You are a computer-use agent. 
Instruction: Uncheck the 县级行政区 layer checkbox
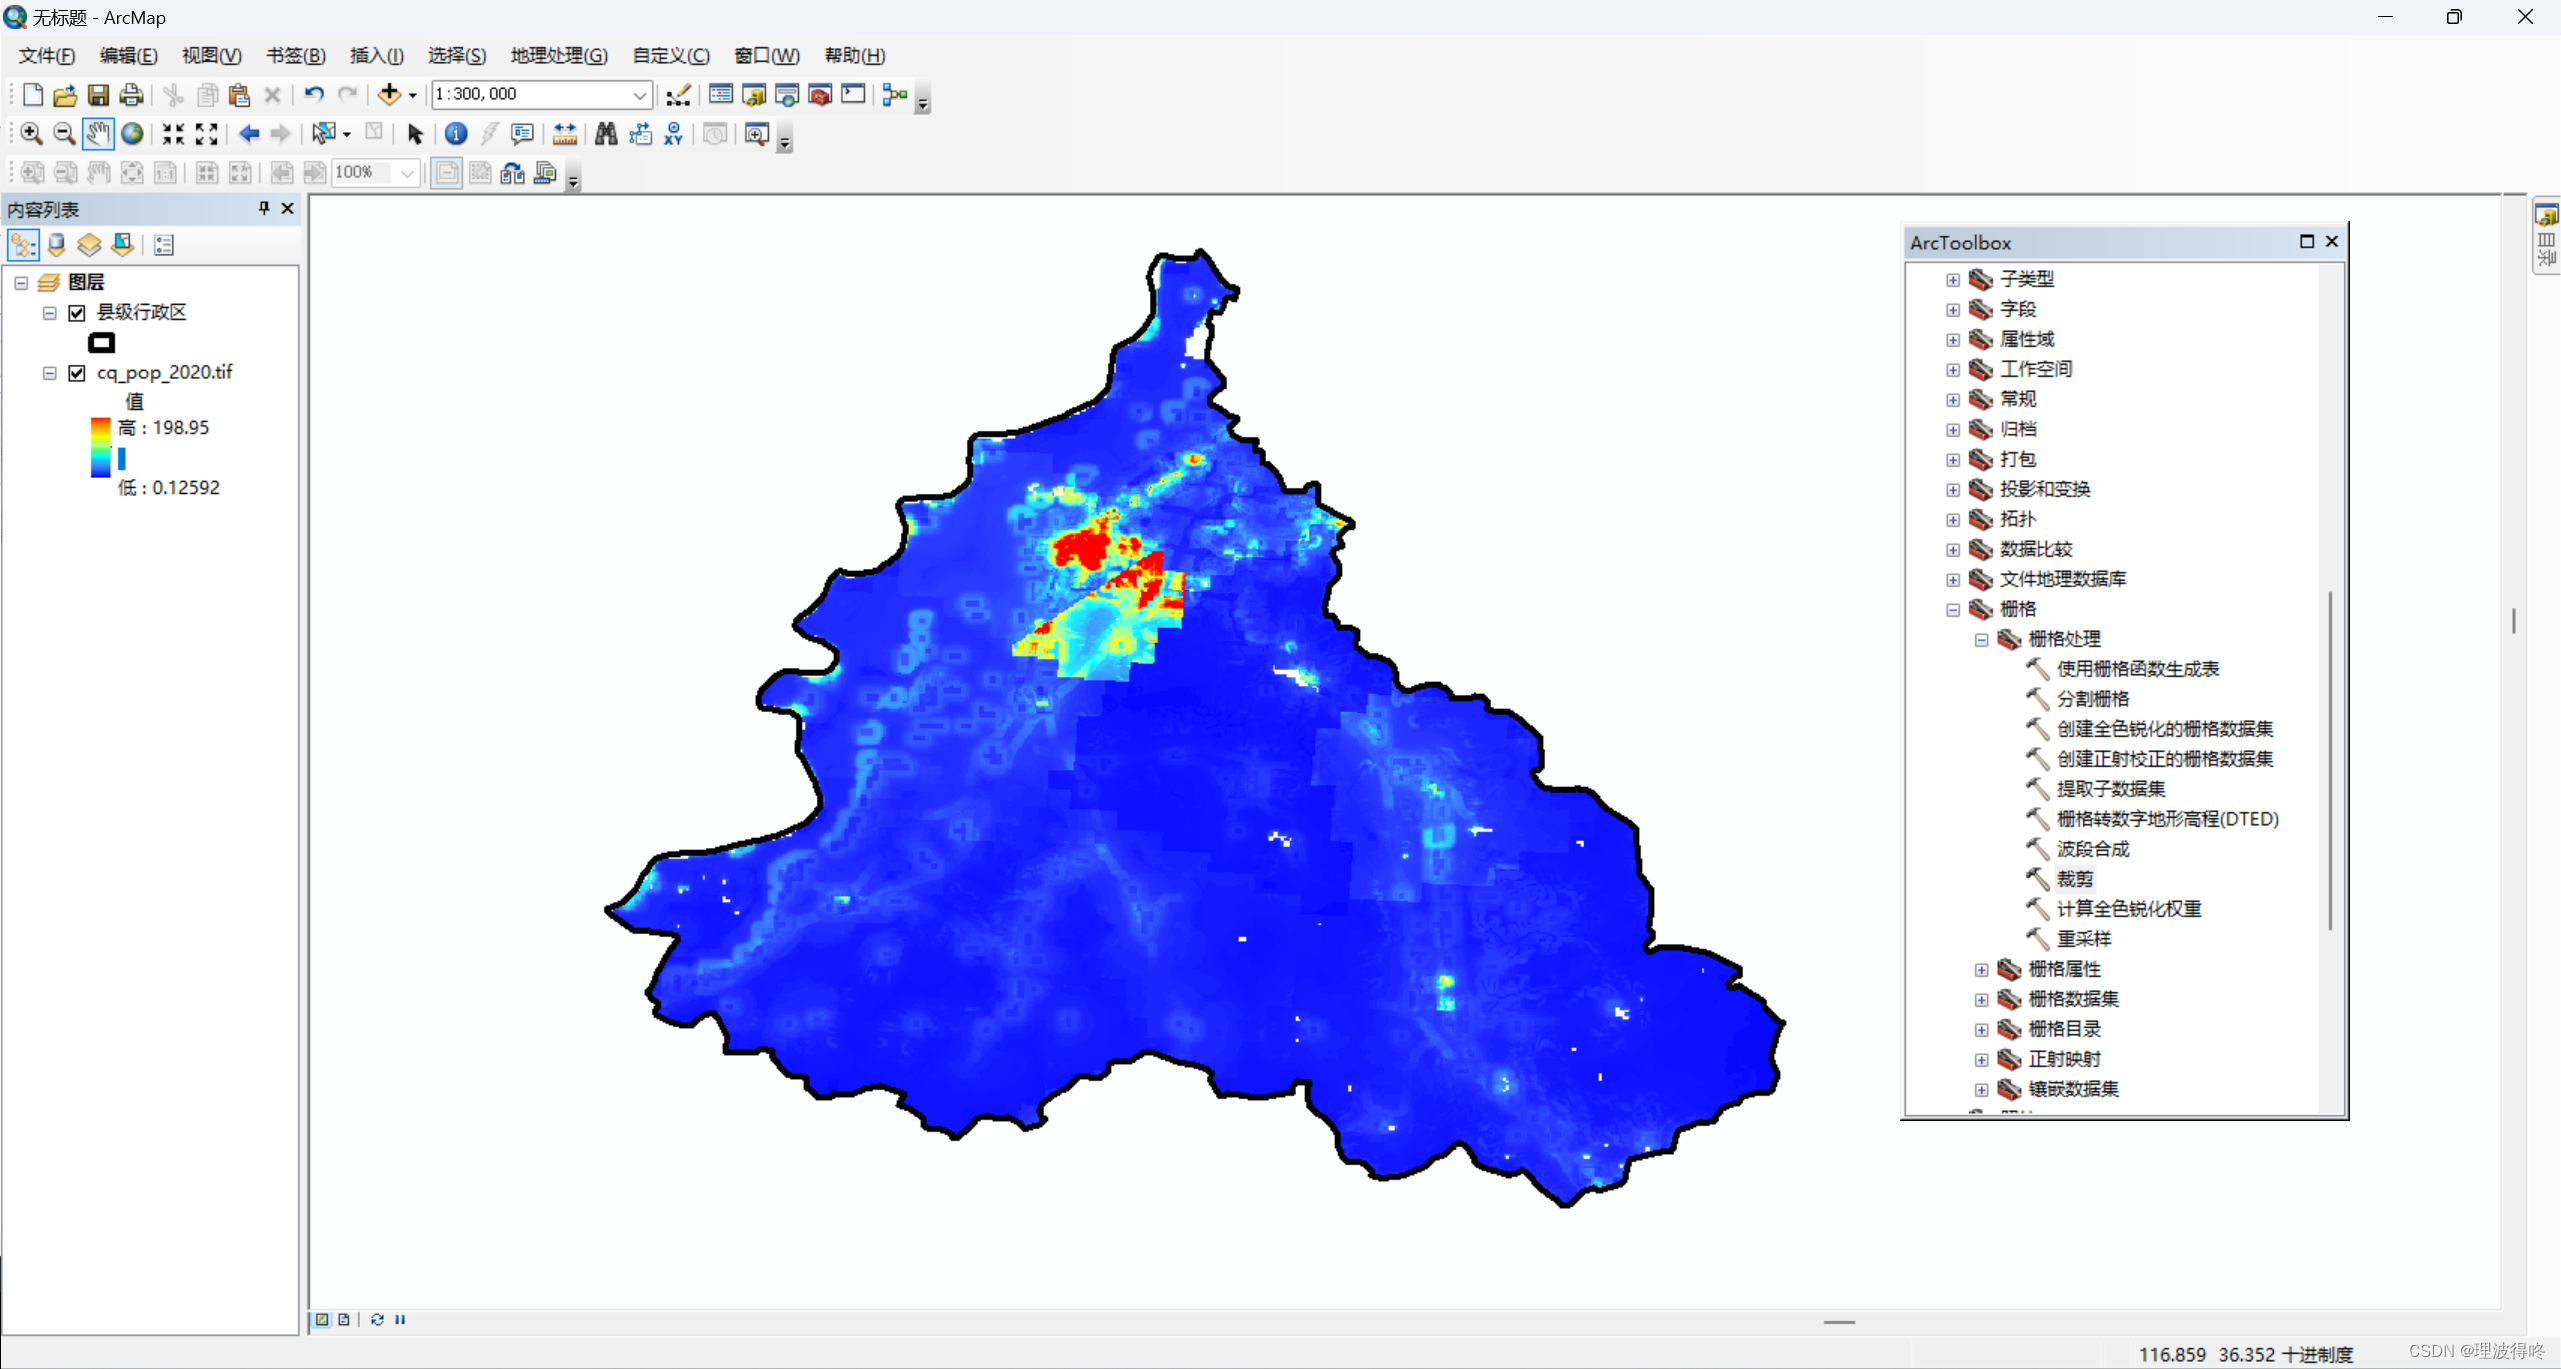77,313
